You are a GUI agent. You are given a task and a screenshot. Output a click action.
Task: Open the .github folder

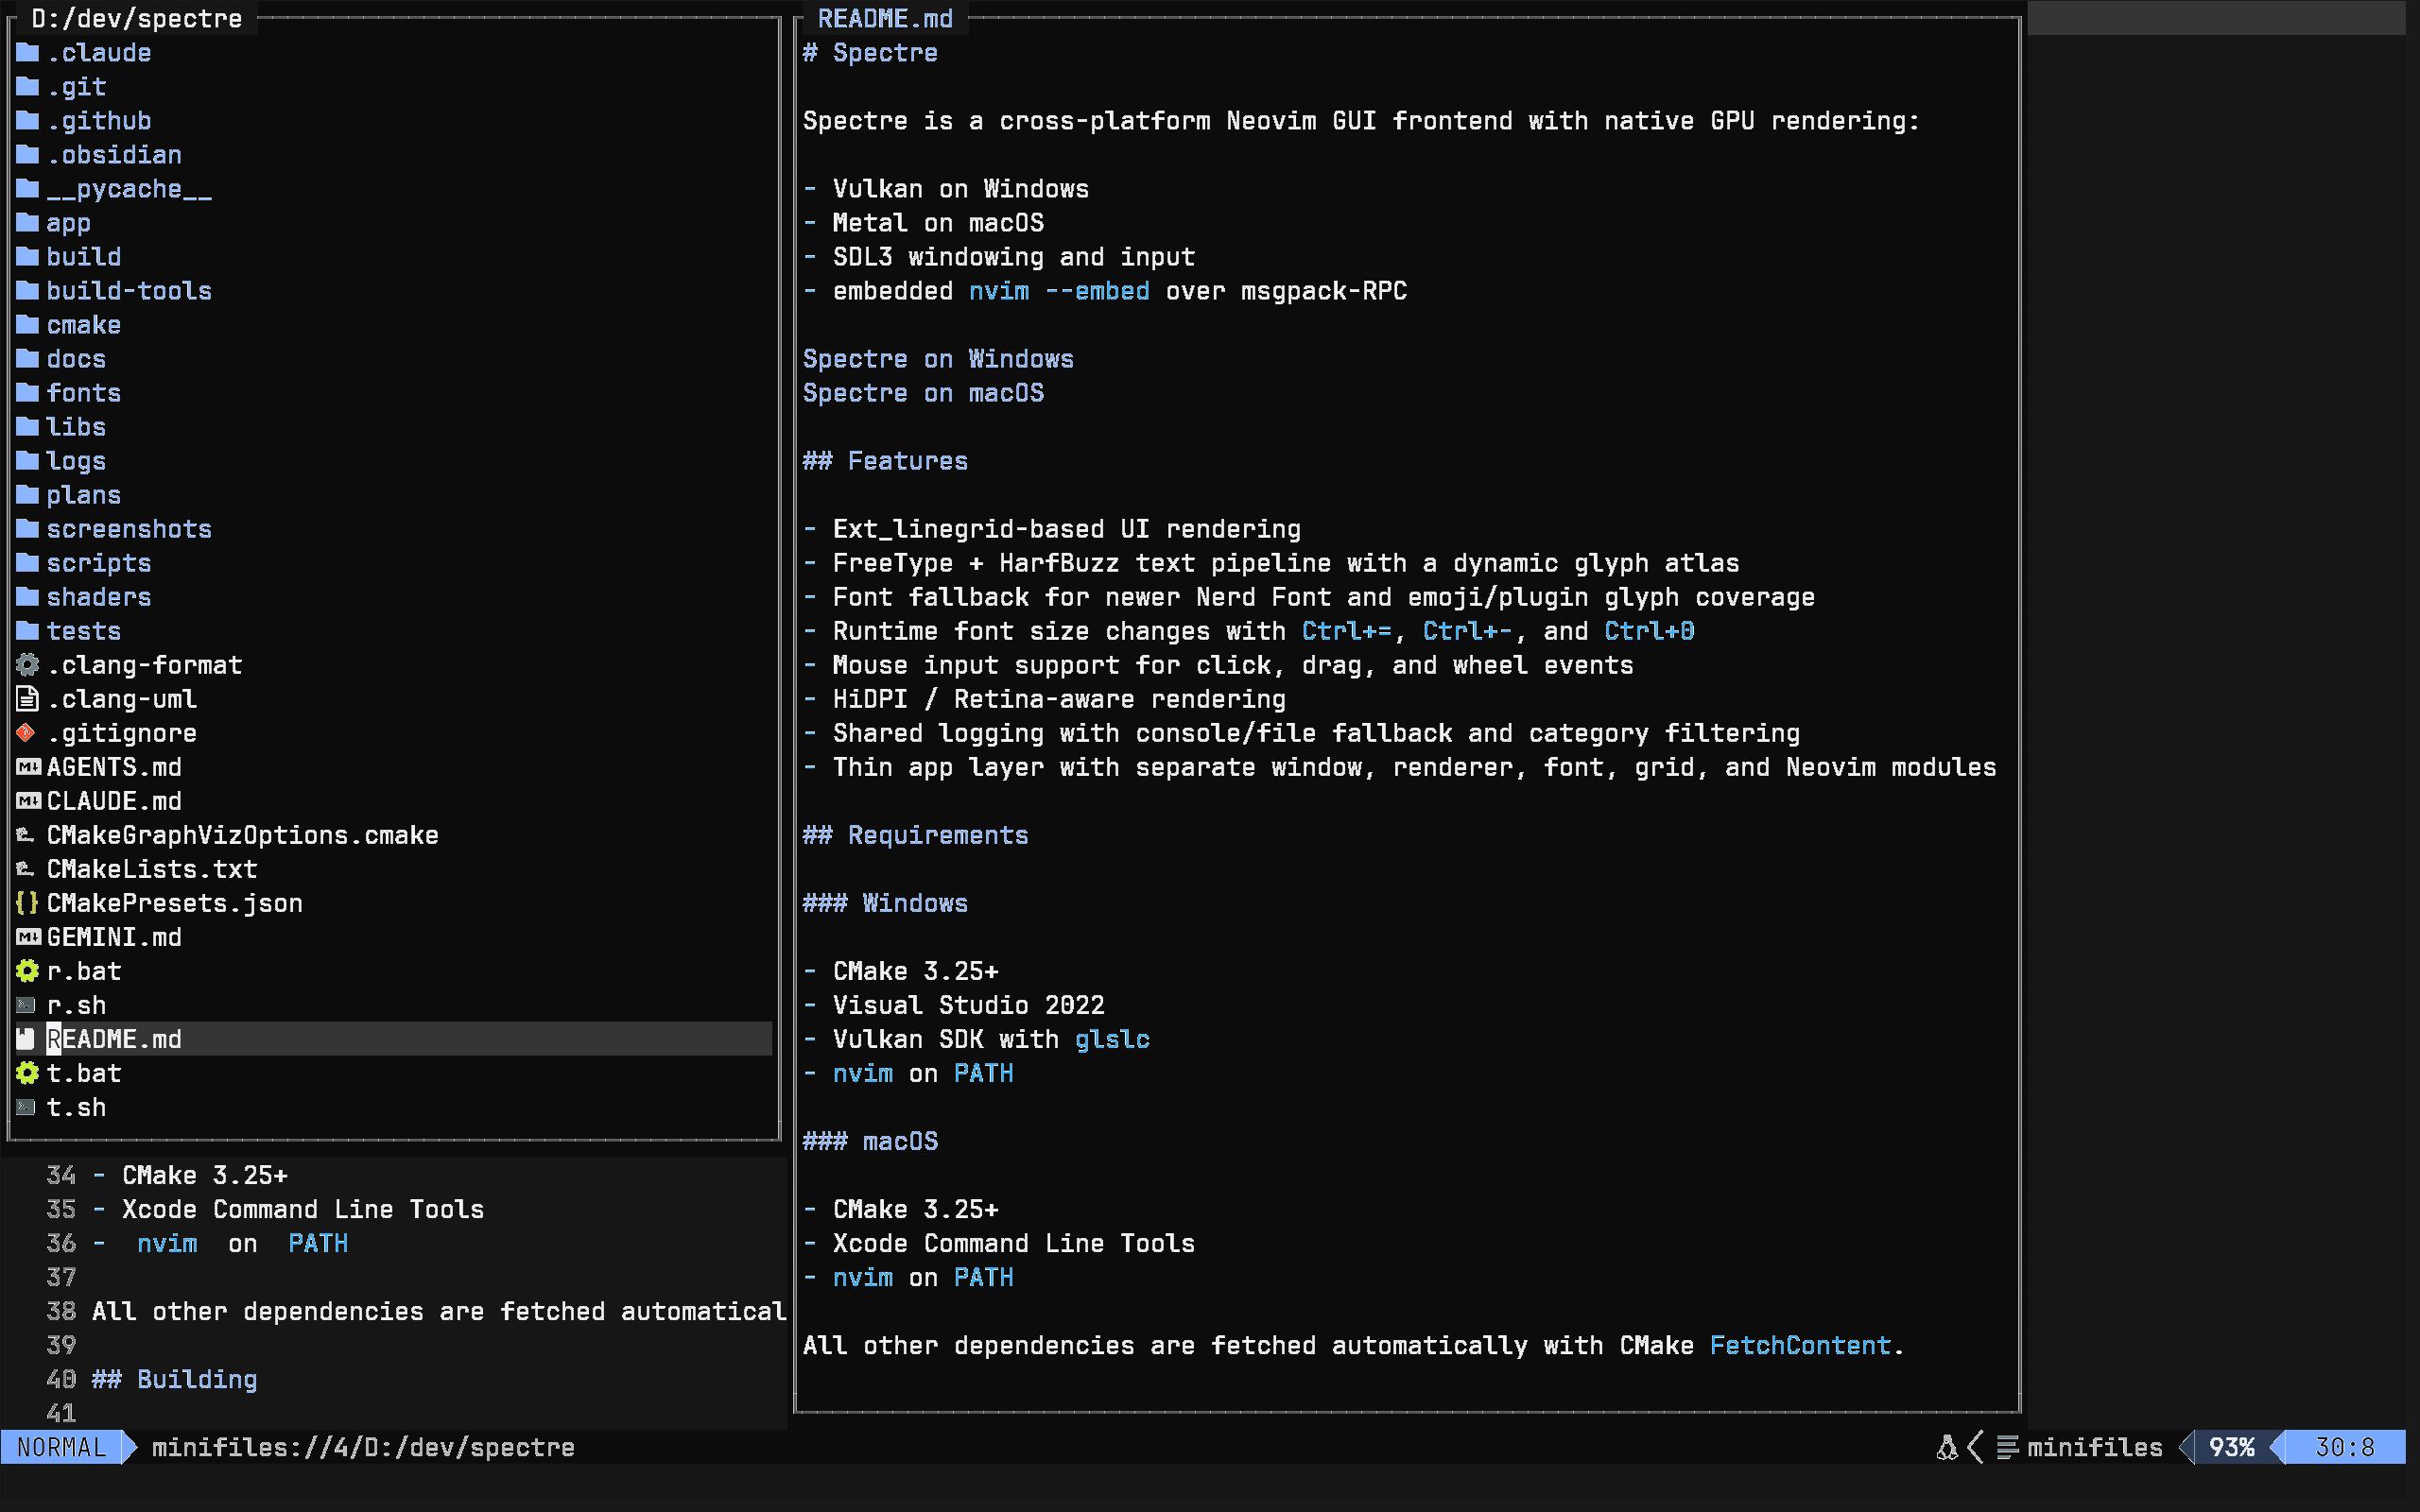tap(99, 120)
